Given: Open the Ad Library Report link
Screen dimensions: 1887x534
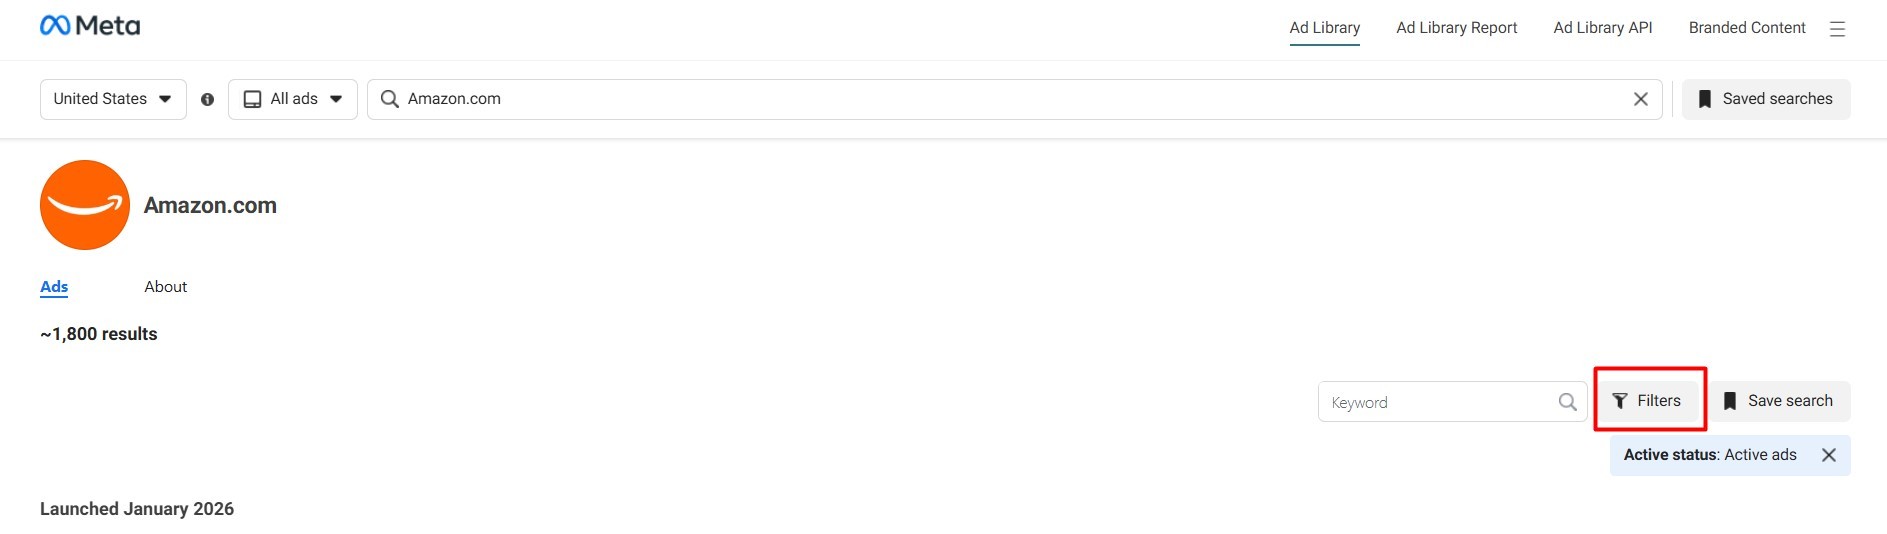Looking at the screenshot, I should tap(1456, 28).
